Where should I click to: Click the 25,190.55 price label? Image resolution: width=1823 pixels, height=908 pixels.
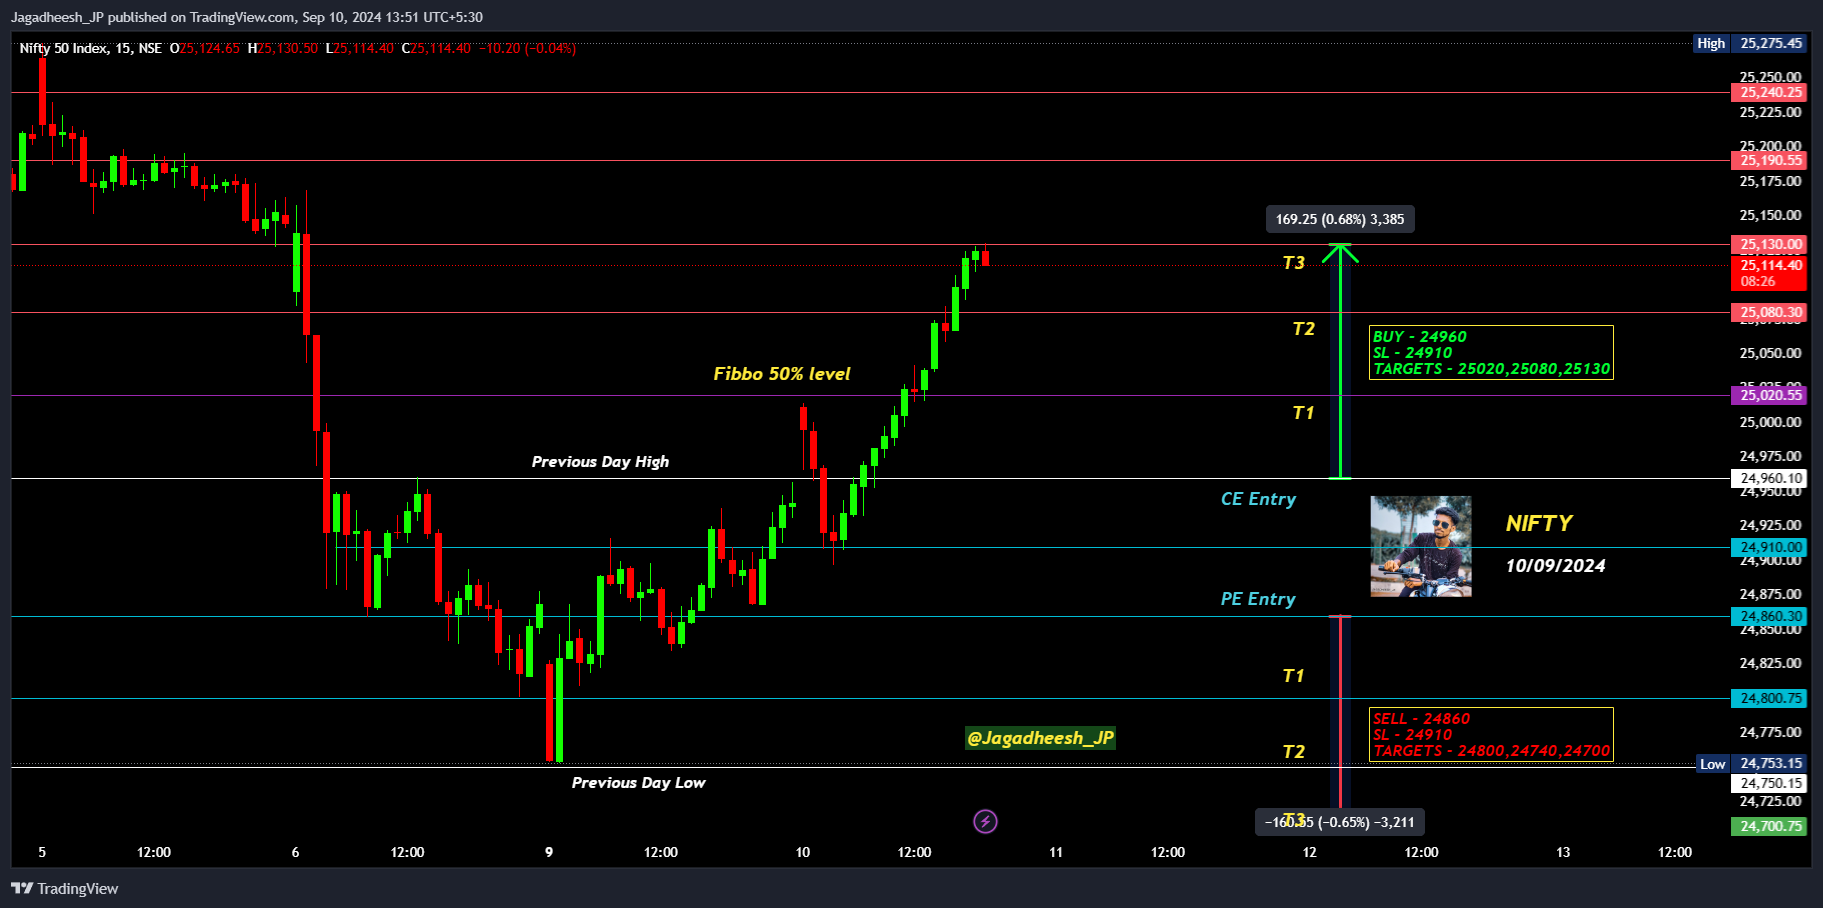(x=1769, y=160)
